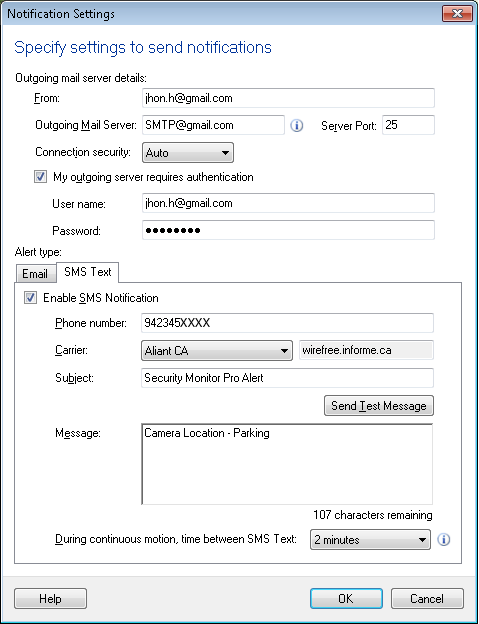Uncheck outgoing server requires authentication
Screen dimensions: 479x624
(41, 177)
